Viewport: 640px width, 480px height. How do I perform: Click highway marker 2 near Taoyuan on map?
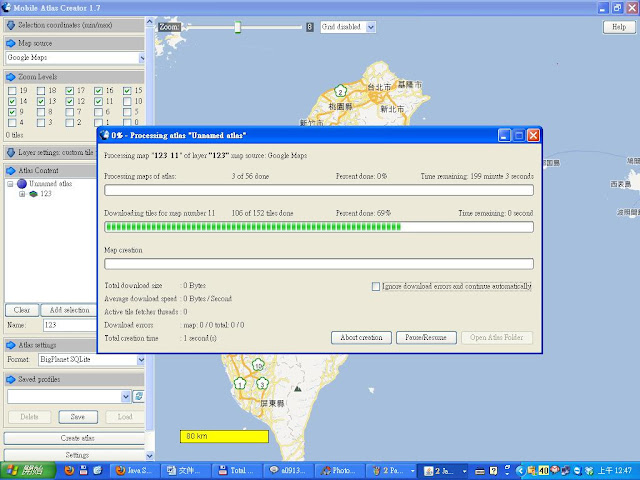(340, 91)
